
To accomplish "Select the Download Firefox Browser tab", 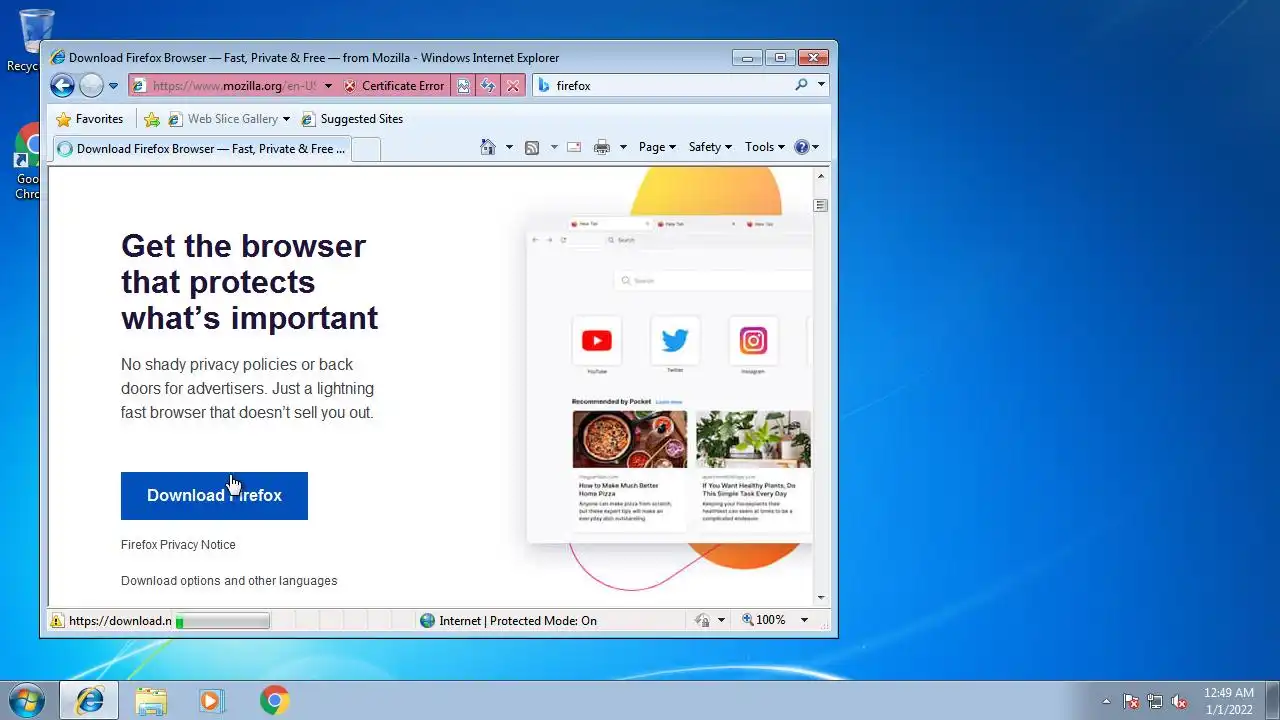I will [x=200, y=149].
